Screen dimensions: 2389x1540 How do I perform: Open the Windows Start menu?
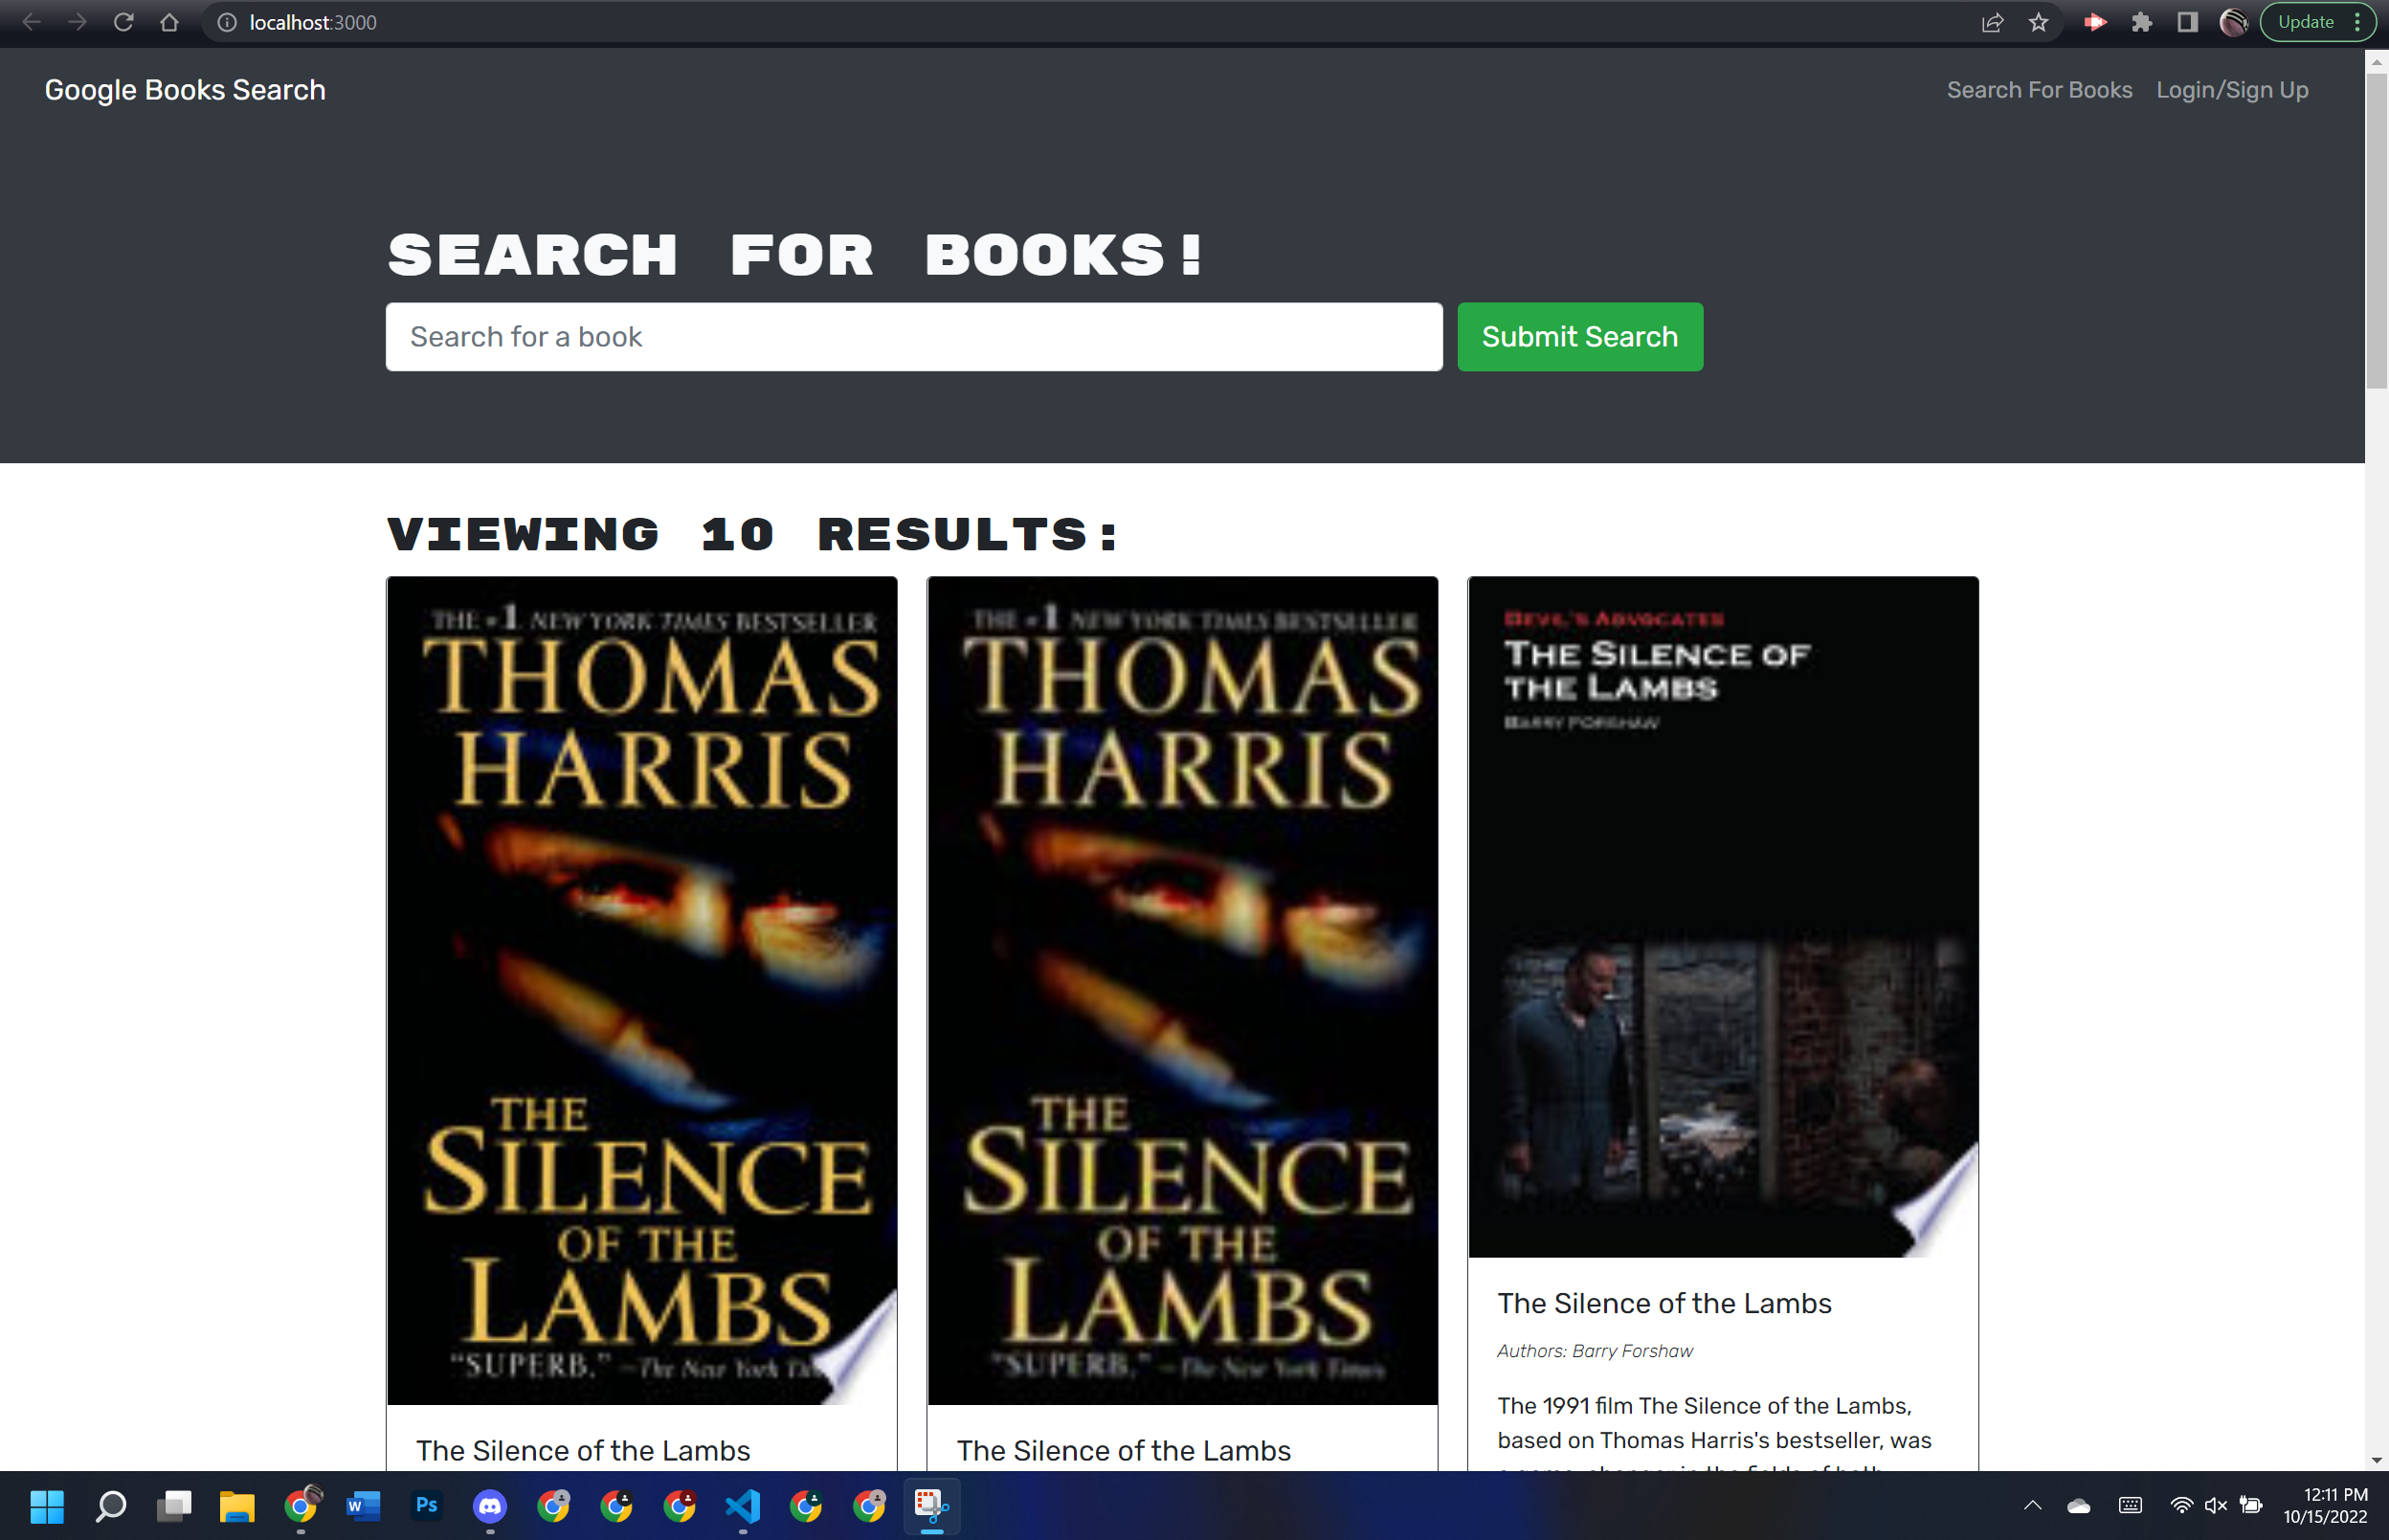click(x=46, y=1506)
